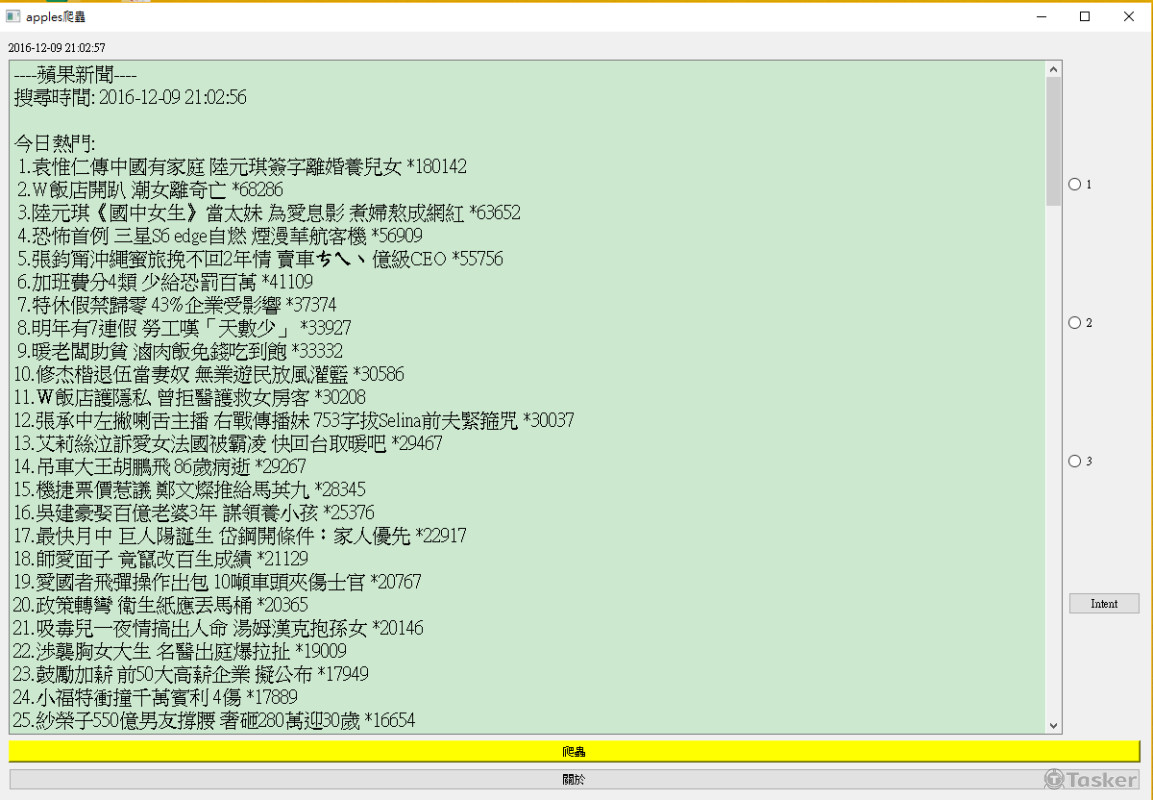1153x800 pixels.
Task: Click news item 14 吊車大王胡鵬飛
Action: (x=160, y=467)
